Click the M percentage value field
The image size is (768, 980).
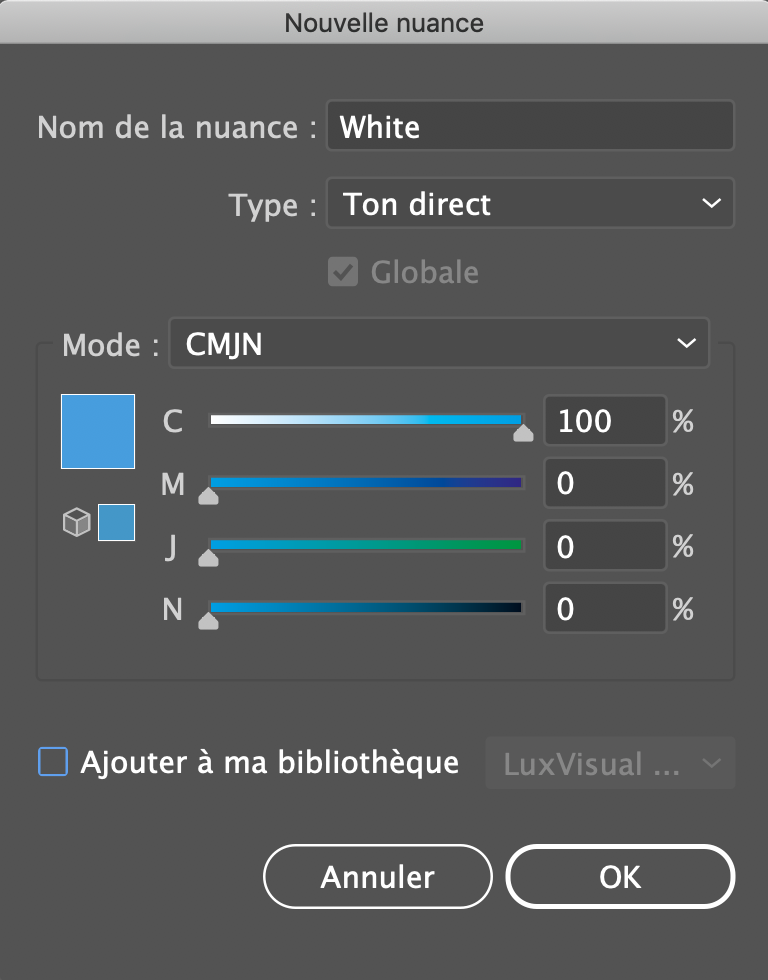[x=604, y=484]
